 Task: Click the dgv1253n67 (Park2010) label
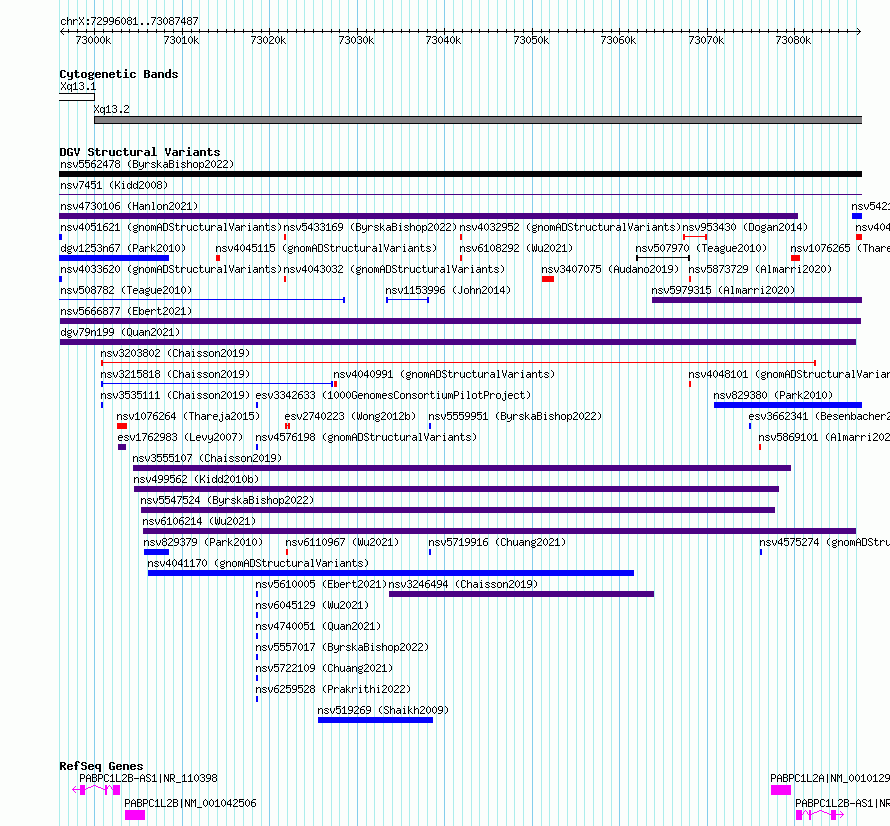[x=123, y=248]
